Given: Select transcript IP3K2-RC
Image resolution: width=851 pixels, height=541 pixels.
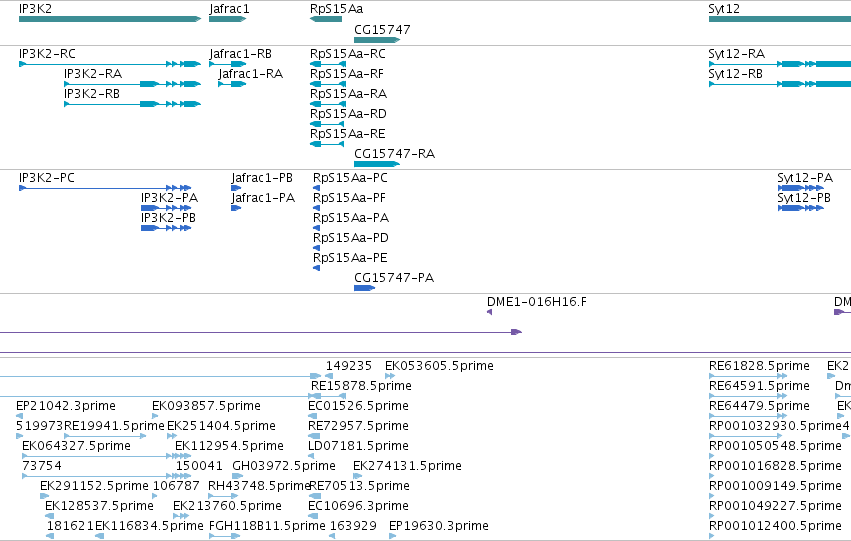Looking at the screenshot, I should pyautogui.click(x=110, y=64).
